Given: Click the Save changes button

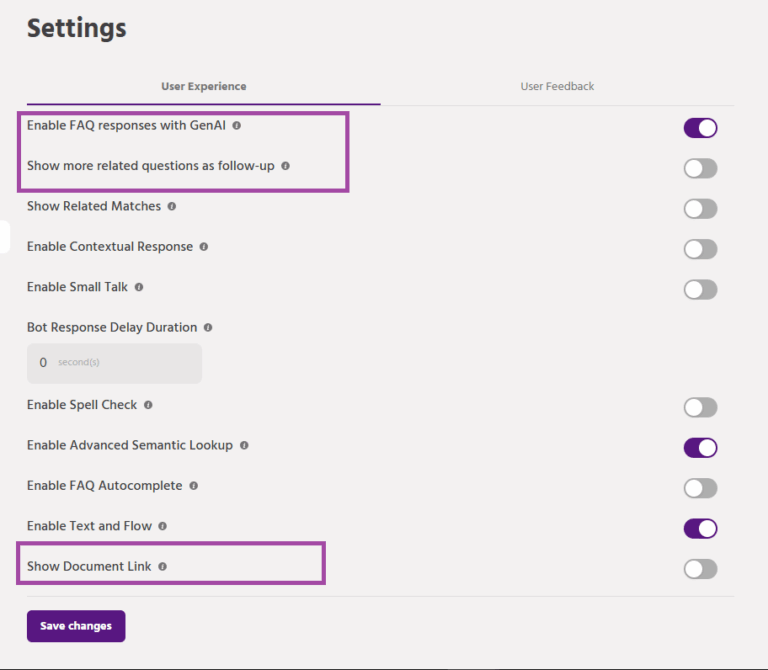Looking at the screenshot, I should click(x=76, y=626).
